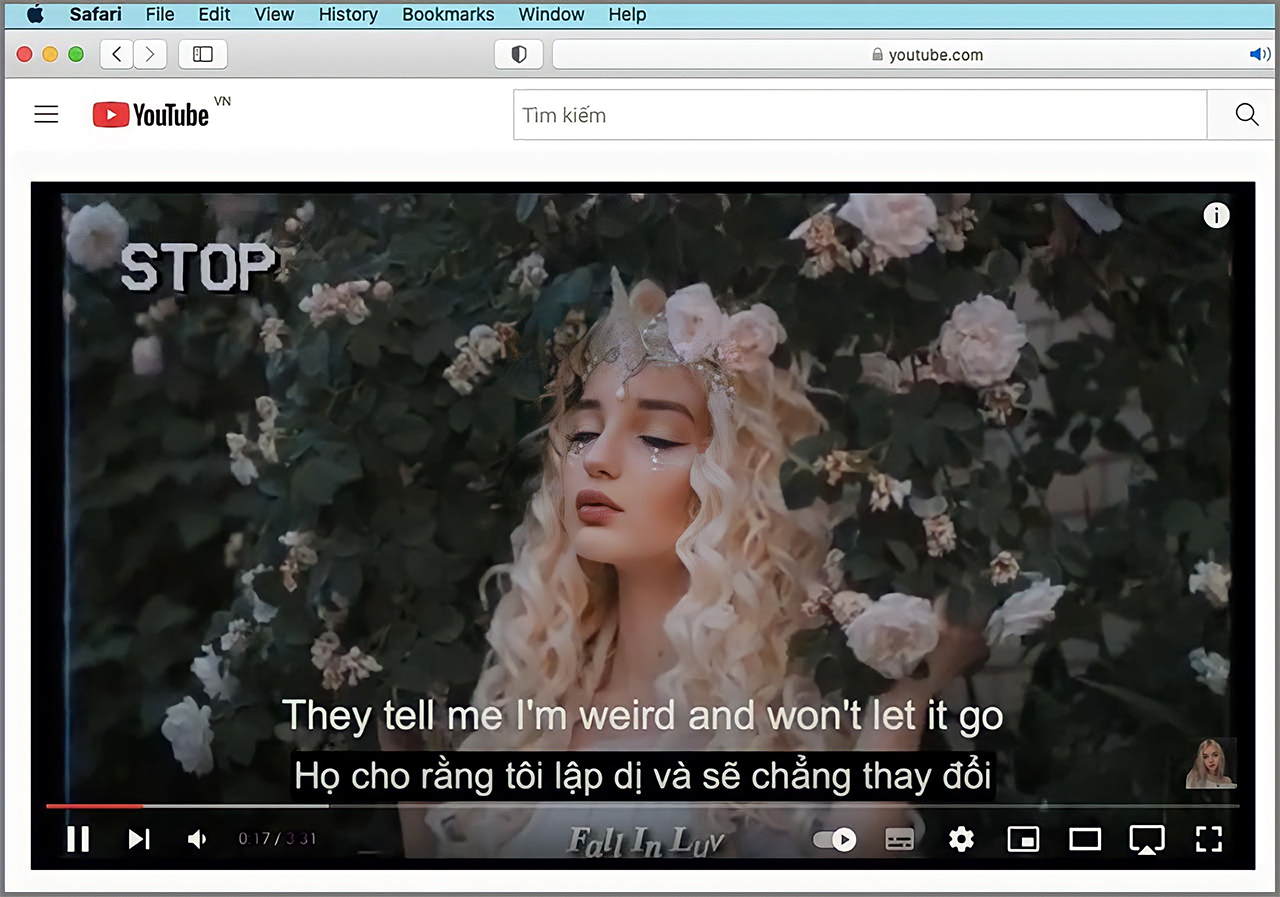Image resolution: width=1280 pixels, height=897 pixels.
Task: Open the History menu
Action: click(348, 14)
